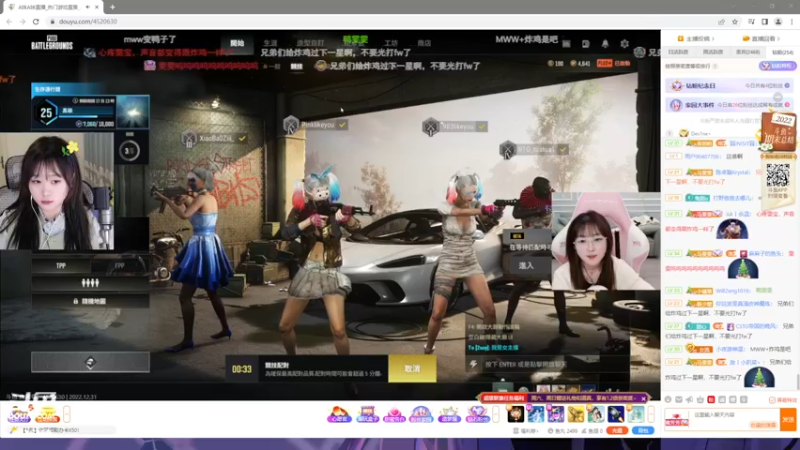This screenshot has width=800, height=450.
Task: Click the Survival Pass level 25 panel
Action: tap(90, 107)
